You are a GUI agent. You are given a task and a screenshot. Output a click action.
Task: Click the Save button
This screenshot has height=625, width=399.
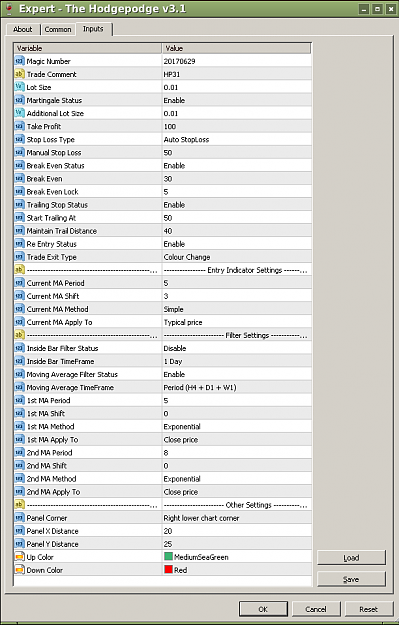point(351,579)
